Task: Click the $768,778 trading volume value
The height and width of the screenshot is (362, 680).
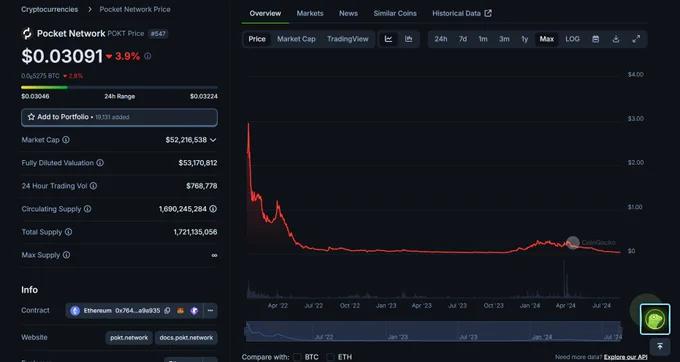Action: 202,186
